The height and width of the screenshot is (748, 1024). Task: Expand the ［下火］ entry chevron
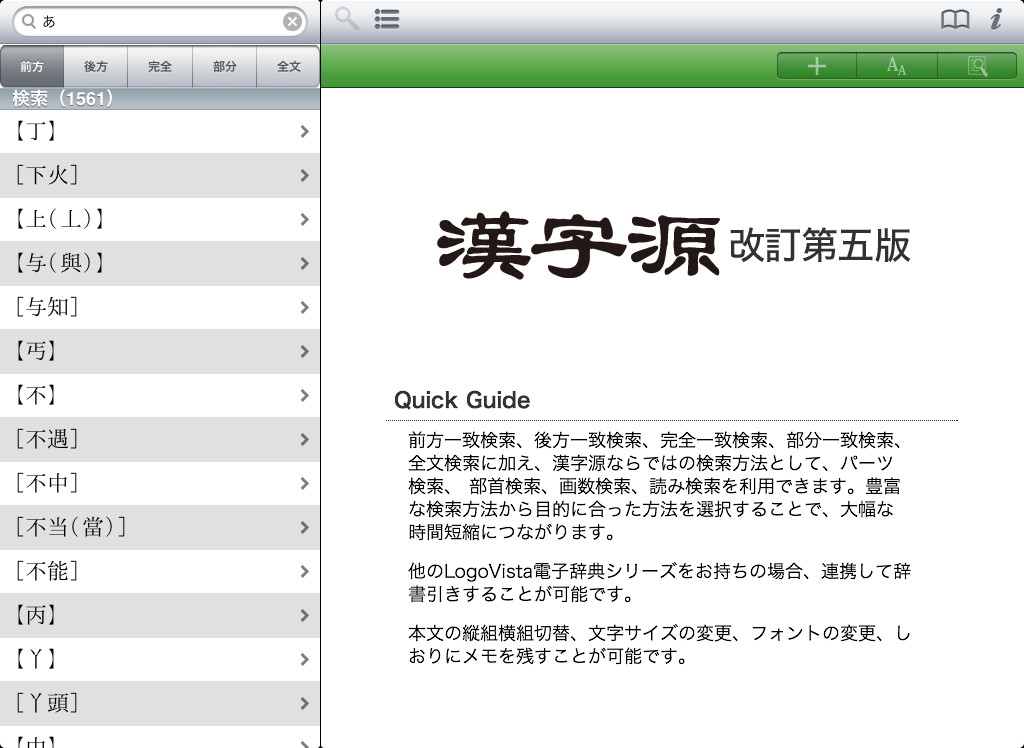point(304,176)
